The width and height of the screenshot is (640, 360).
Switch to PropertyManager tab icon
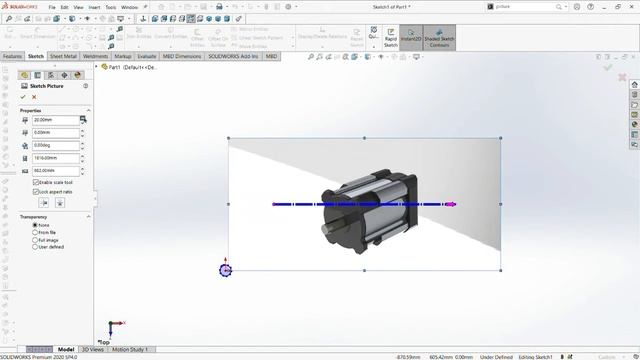pos(38,75)
